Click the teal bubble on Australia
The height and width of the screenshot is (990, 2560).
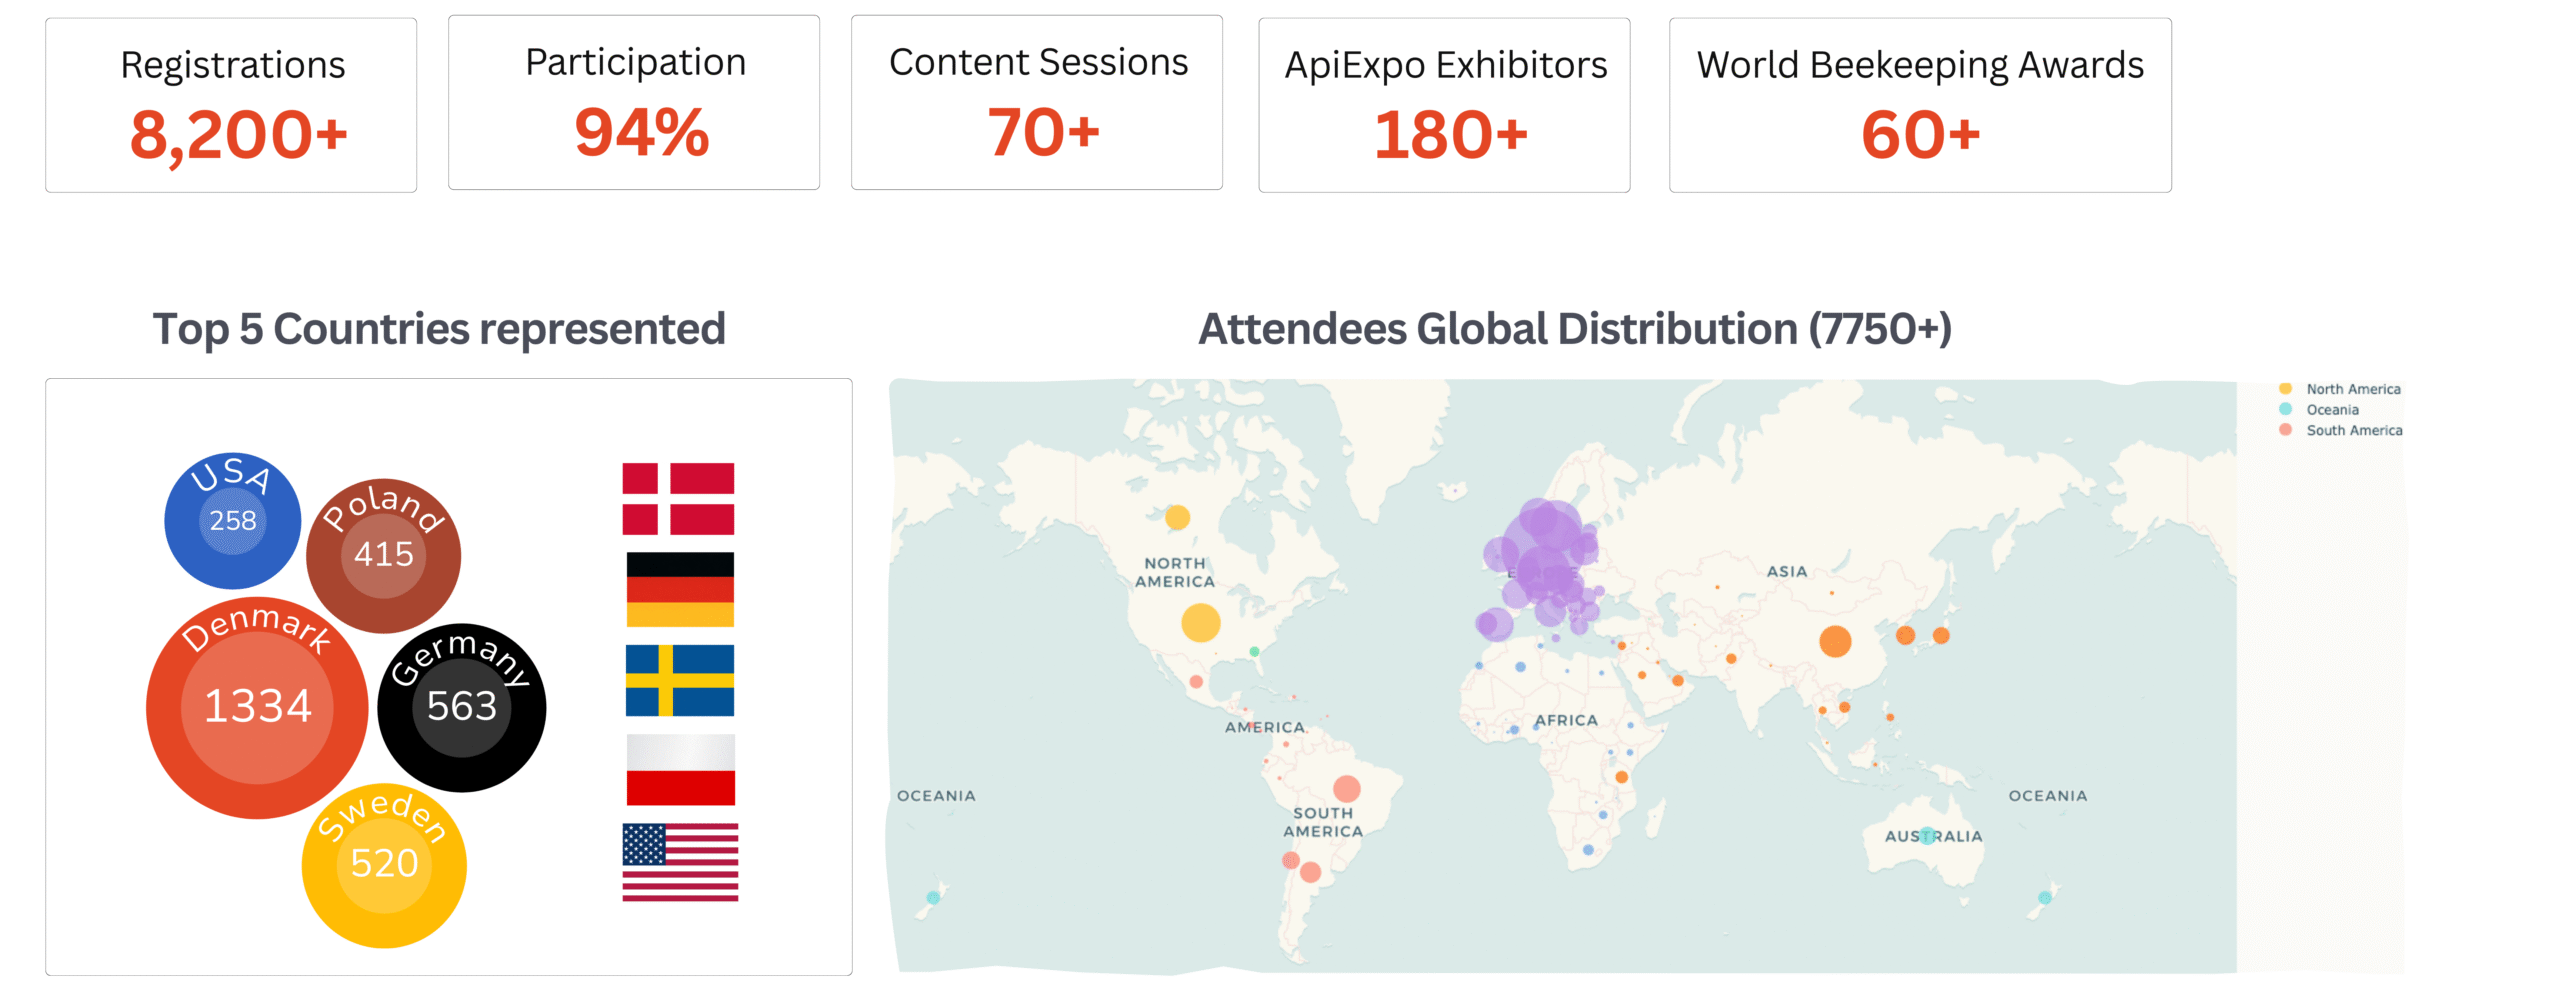[1927, 836]
